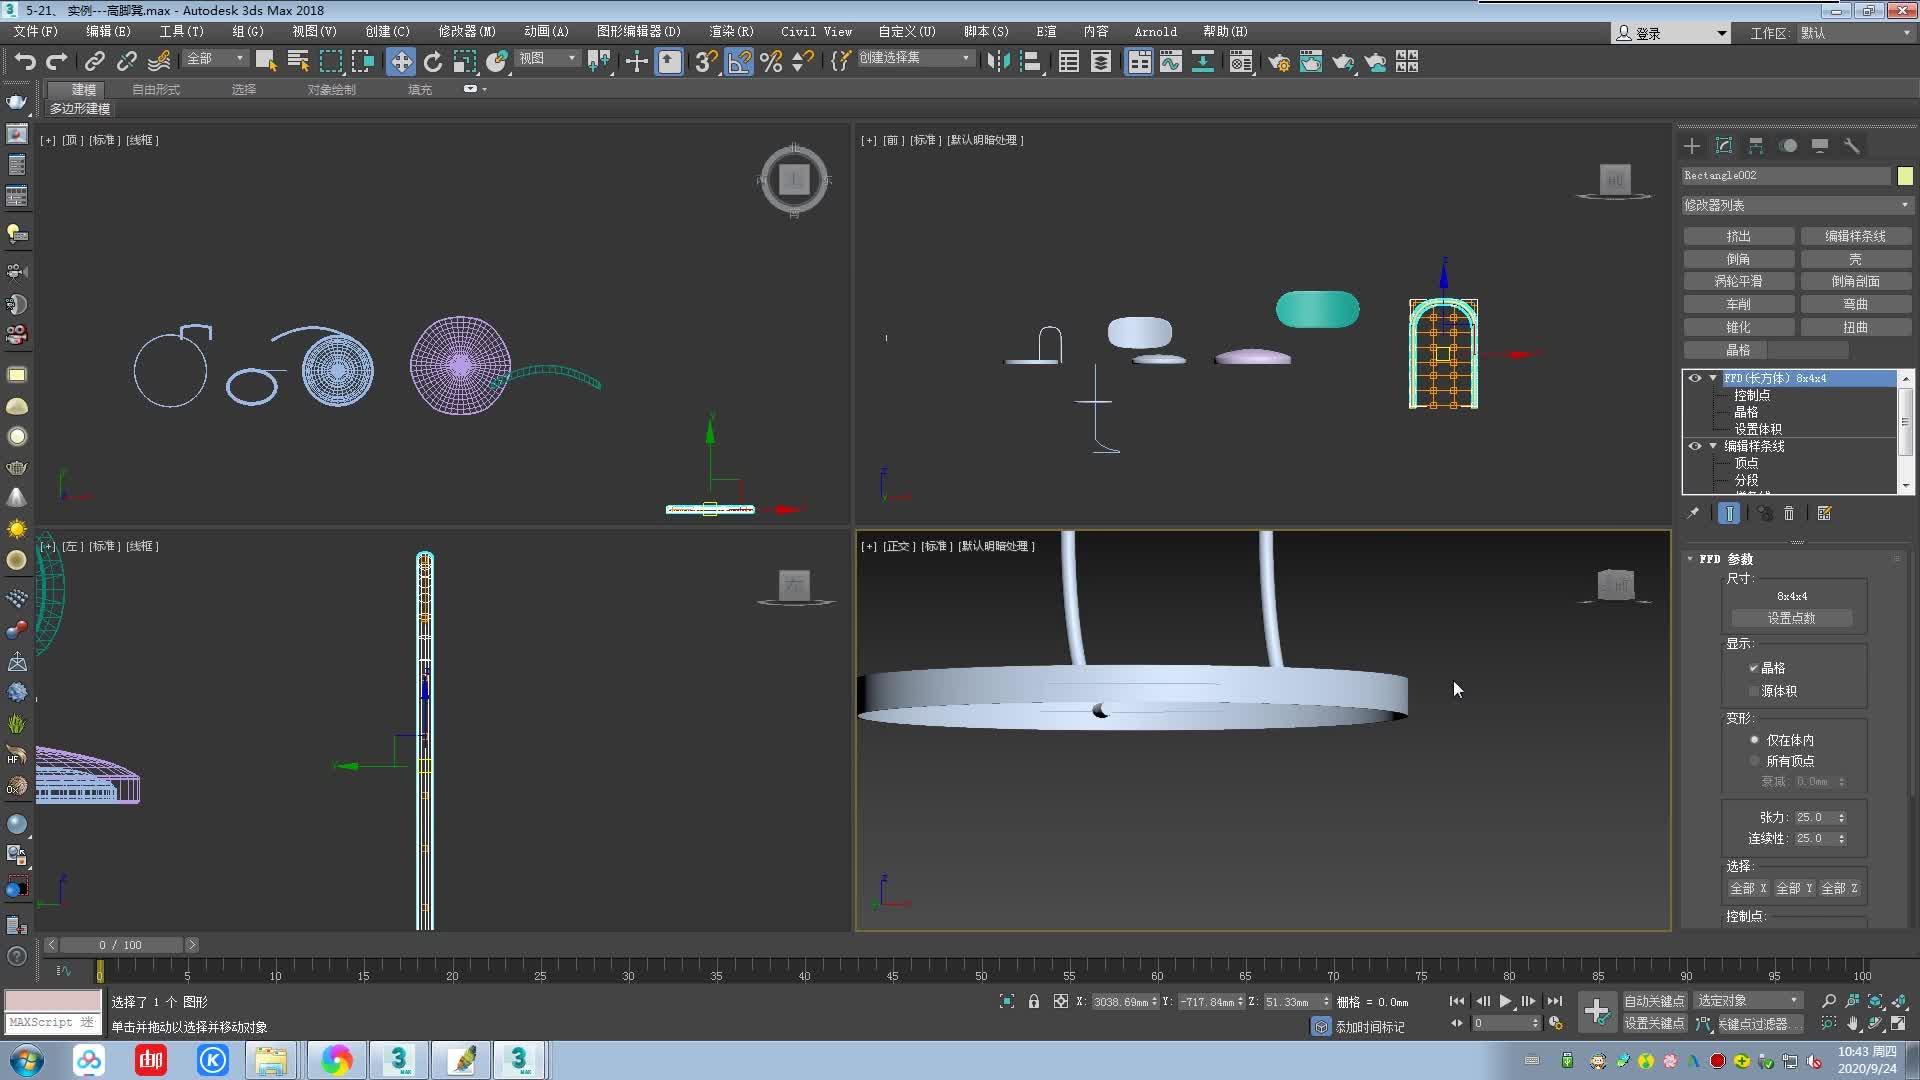Select the 所有顶点 radio option
Screen dimensions: 1920x1080
pos(1754,761)
